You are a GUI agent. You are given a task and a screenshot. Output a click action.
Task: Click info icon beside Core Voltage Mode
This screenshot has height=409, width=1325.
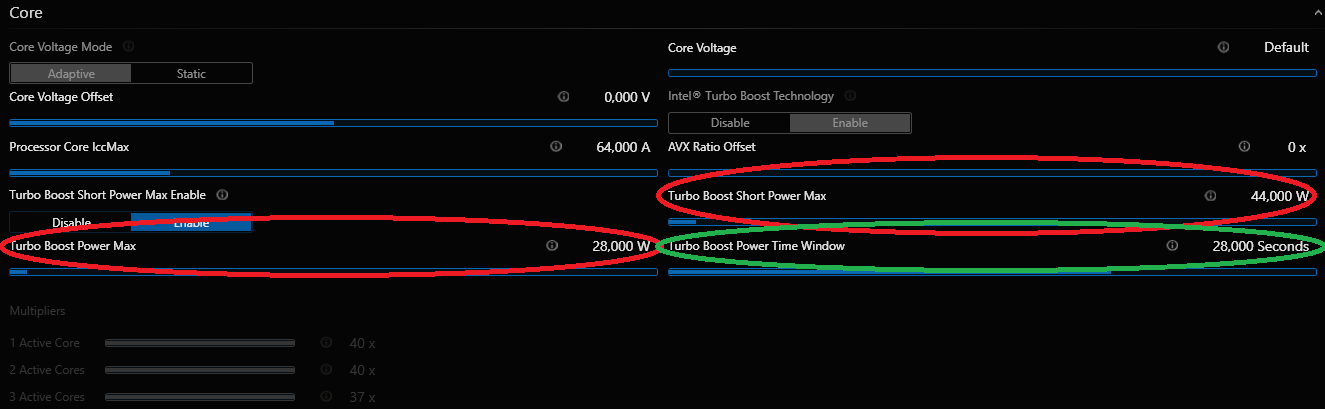coord(128,46)
